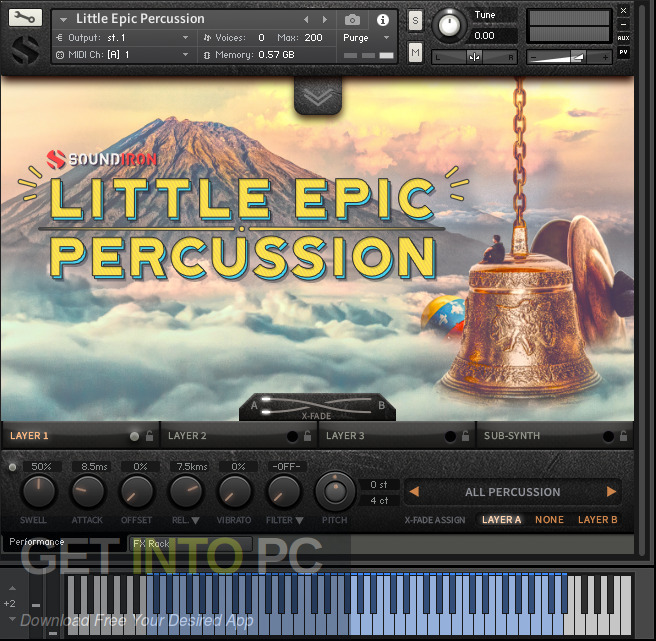This screenshot has width=656, height=641.
Task: Open snapshot view camera icon
Action: point(352,20)
